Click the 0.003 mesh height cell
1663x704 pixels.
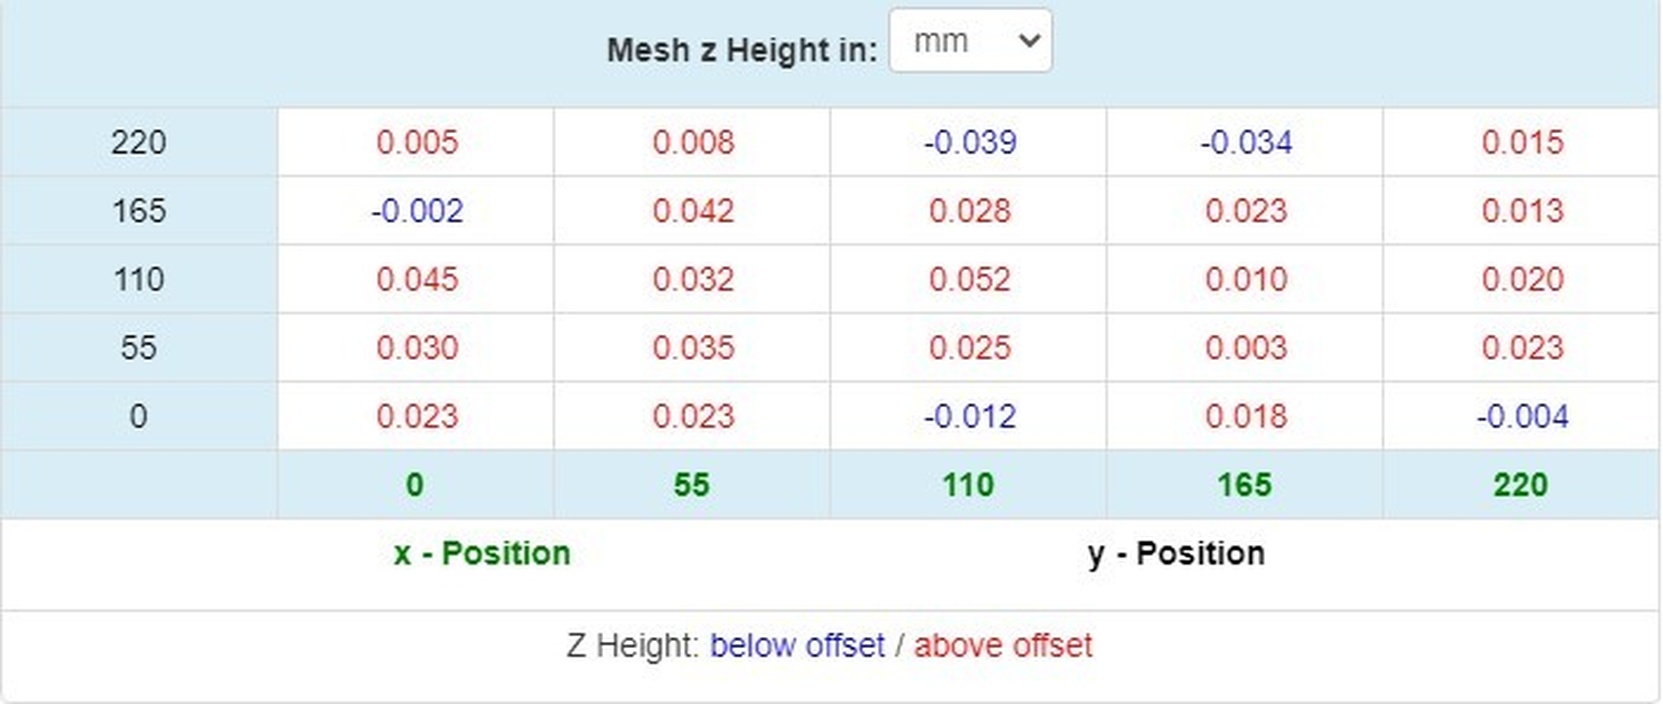(1245, 348)
